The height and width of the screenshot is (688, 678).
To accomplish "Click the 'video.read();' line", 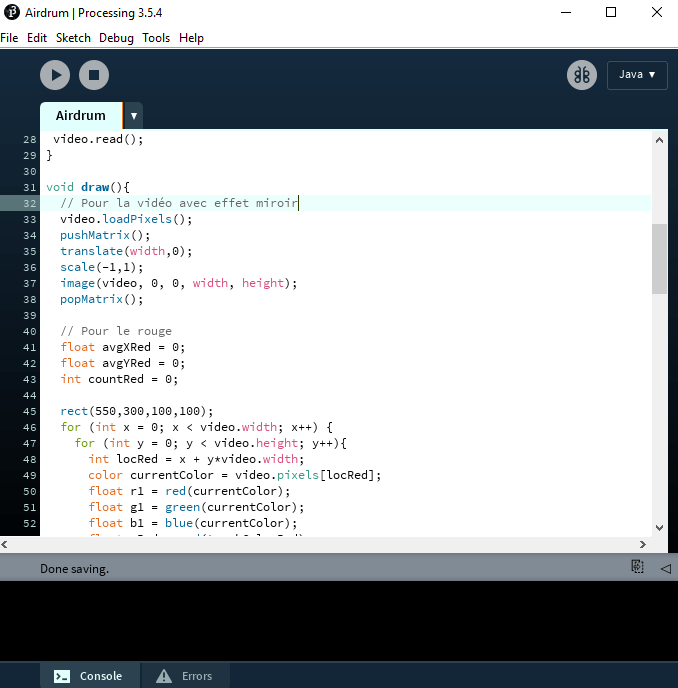I will pyautogui.click(x=98, y=140).
